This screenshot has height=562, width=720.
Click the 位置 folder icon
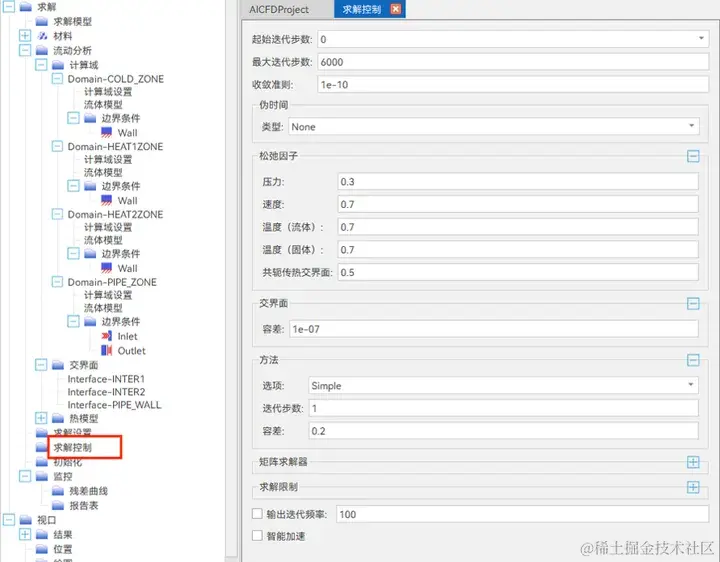[42, 549]
